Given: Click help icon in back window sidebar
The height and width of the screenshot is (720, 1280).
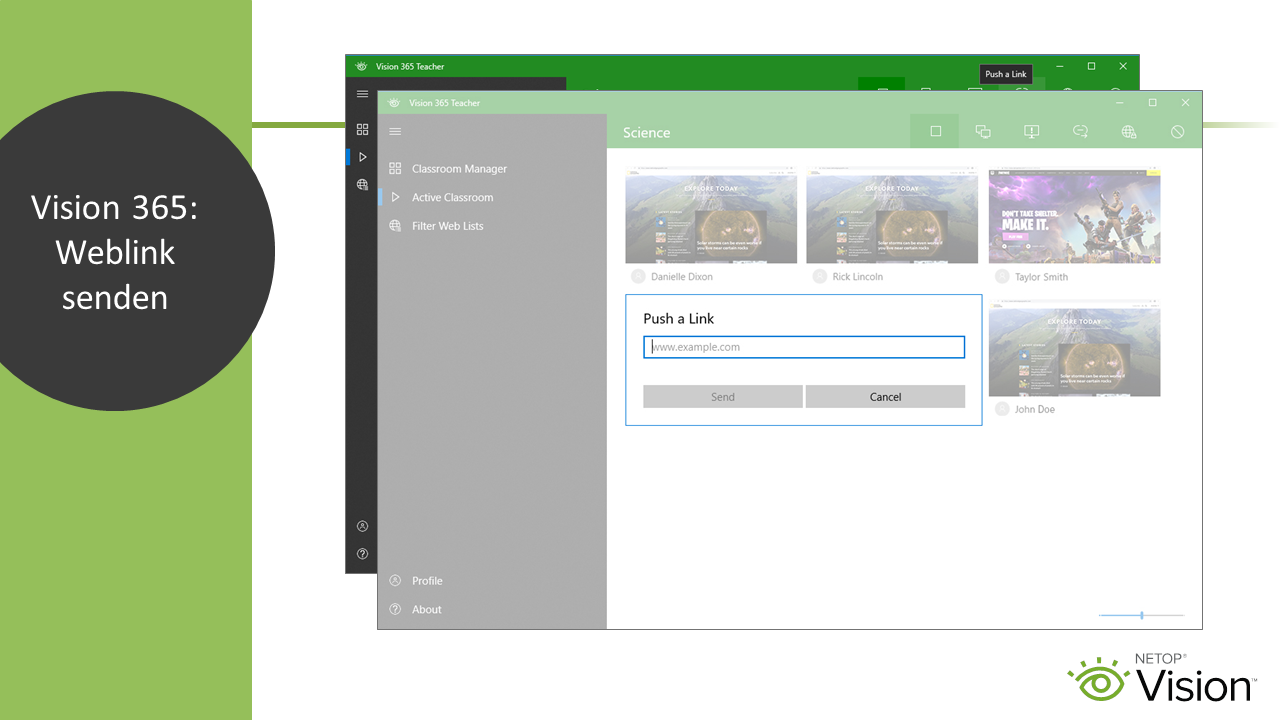Looking at the screenshot, I should click(362, 553).
